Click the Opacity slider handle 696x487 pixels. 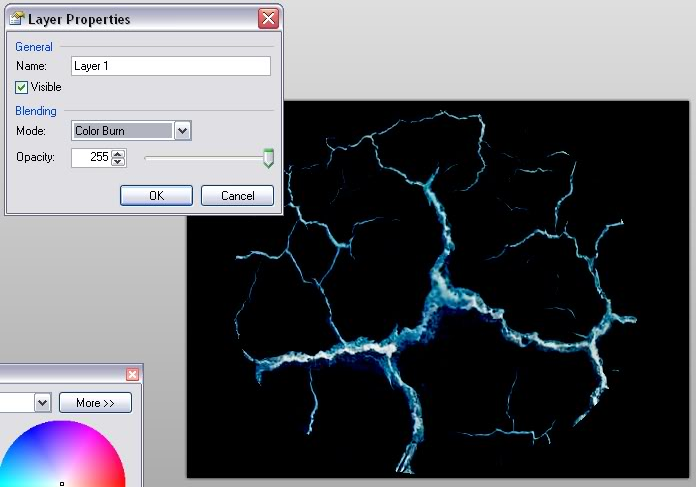[268, 158]
